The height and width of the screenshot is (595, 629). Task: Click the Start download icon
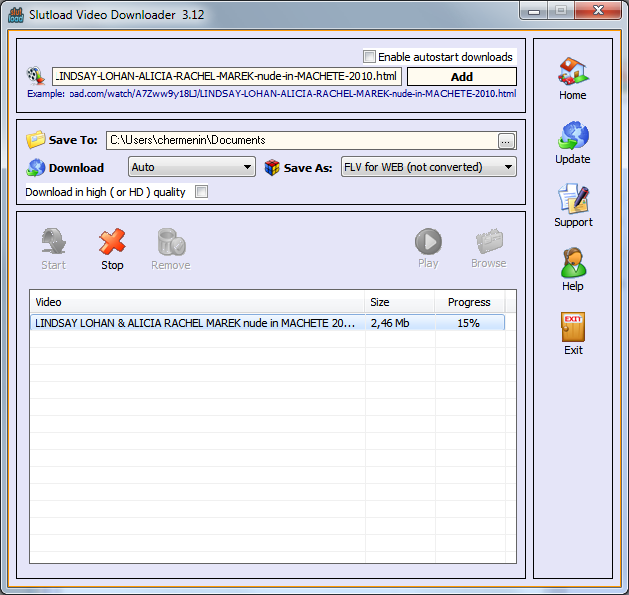53,241
